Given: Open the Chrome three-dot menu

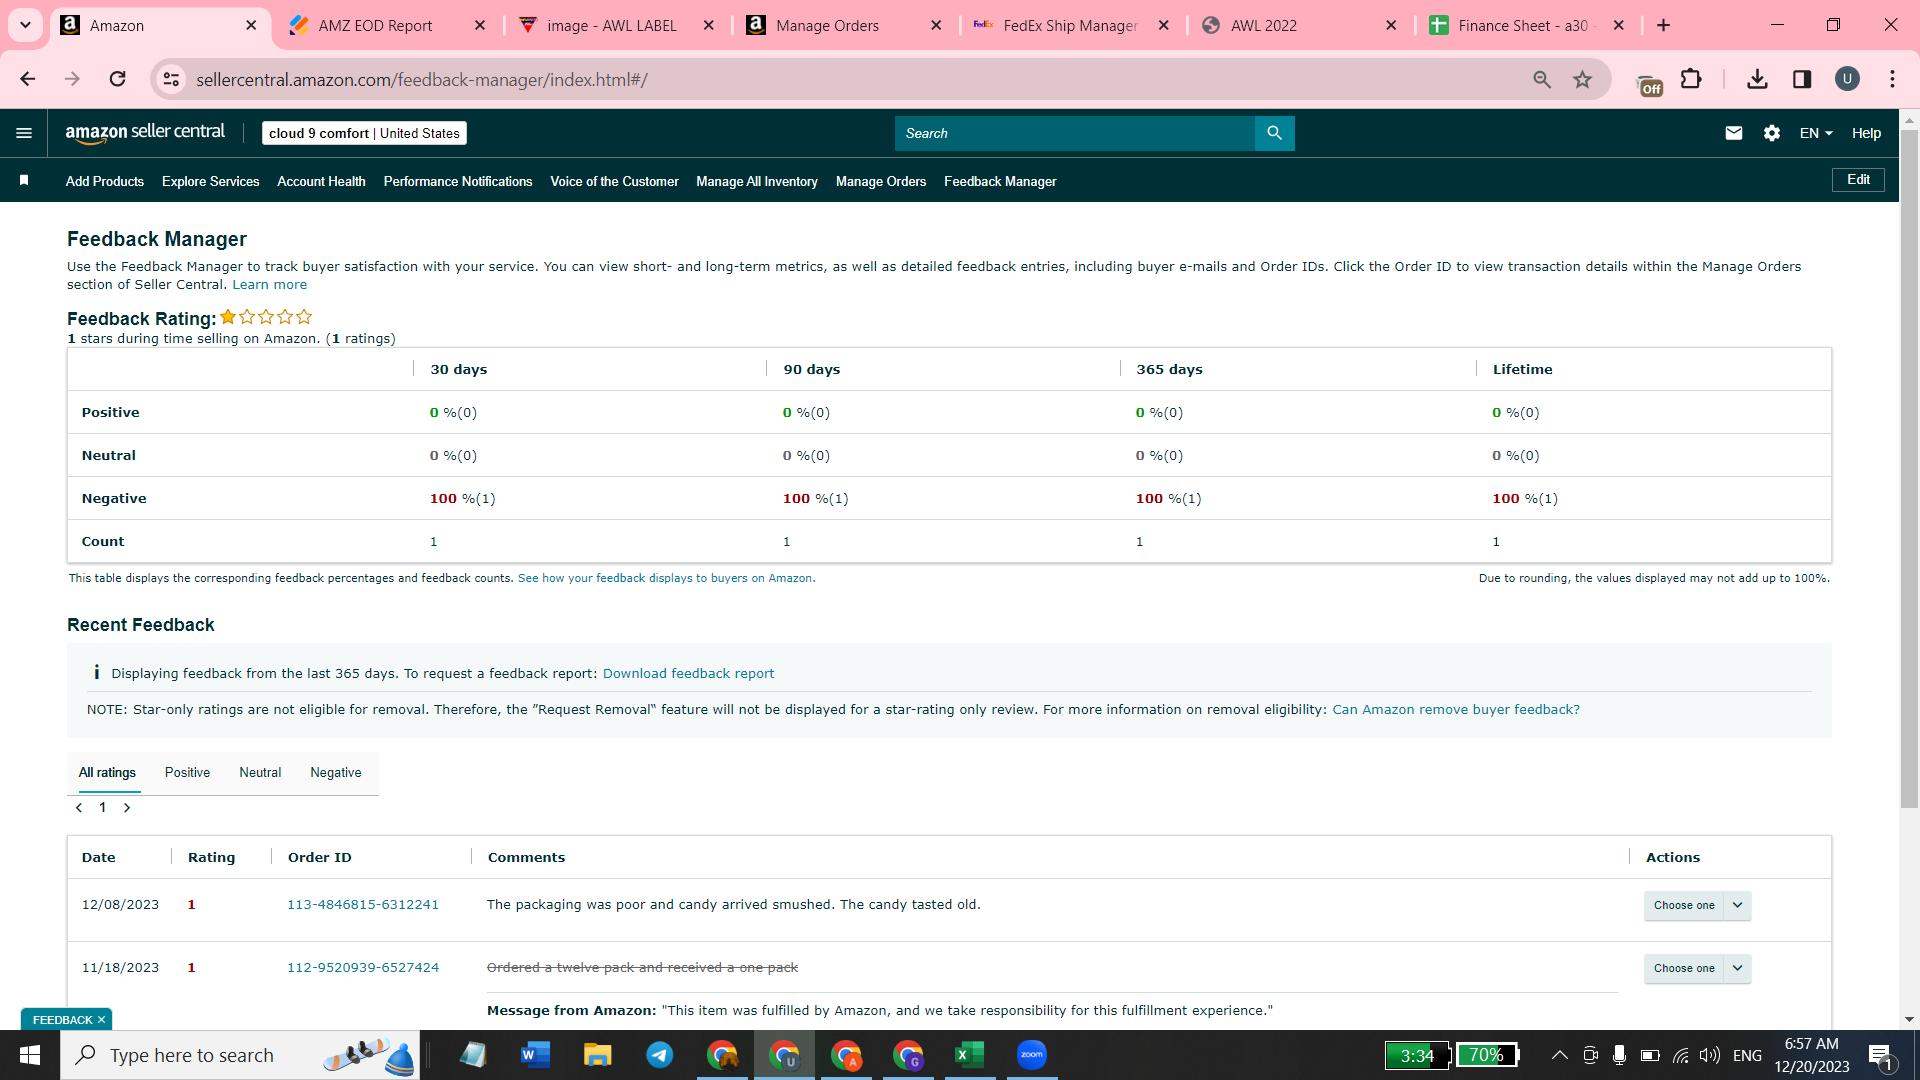Looking at the screenshot, I should click(x=1892, y=79).
